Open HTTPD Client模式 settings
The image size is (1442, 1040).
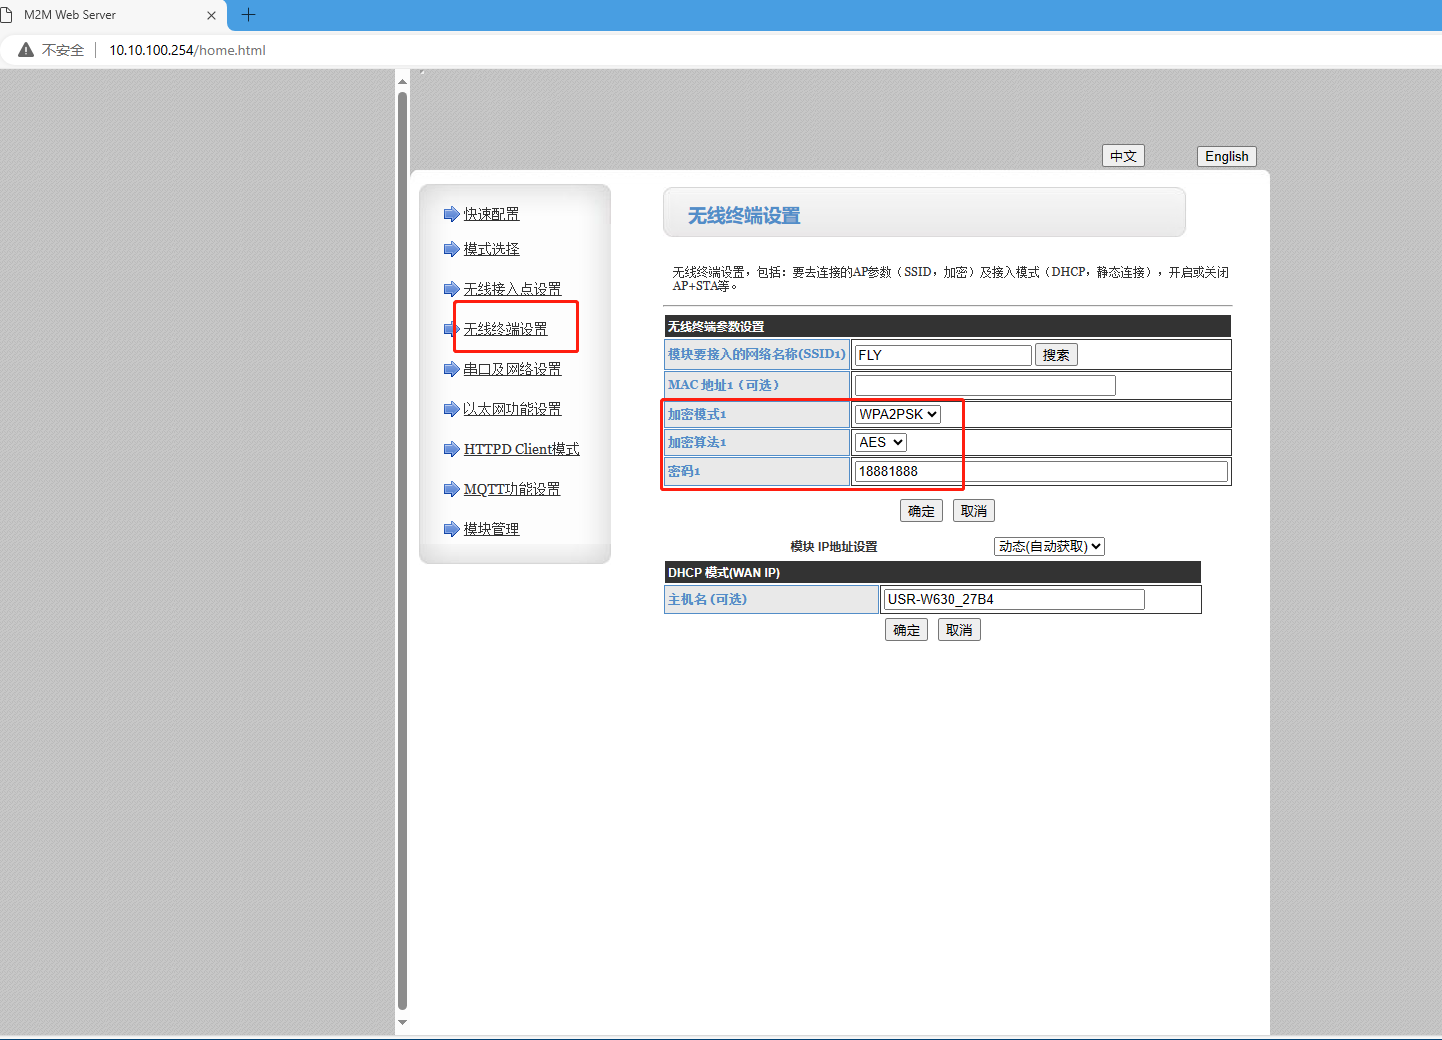(521, 449)
